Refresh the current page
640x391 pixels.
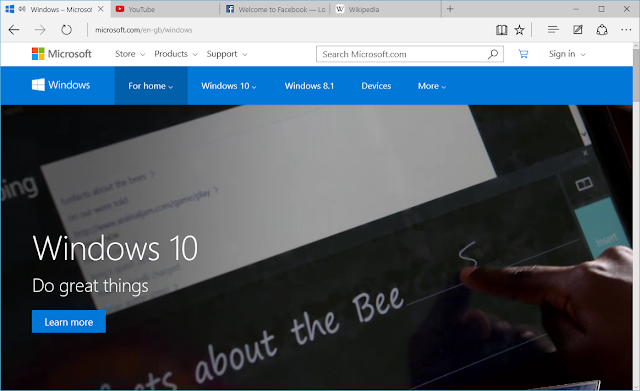click(66, 30)
